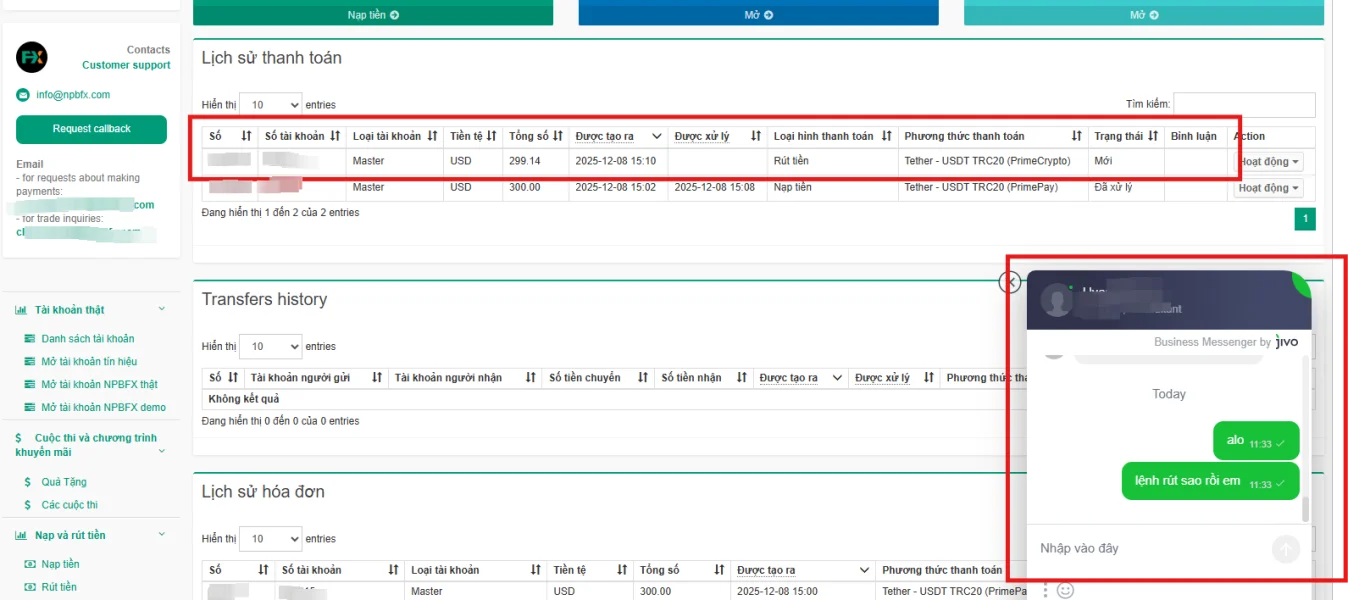Click the Nạp tiền green button at top
The width and height of the screenshot is (1348, 600).
click(x=373, y=14)
